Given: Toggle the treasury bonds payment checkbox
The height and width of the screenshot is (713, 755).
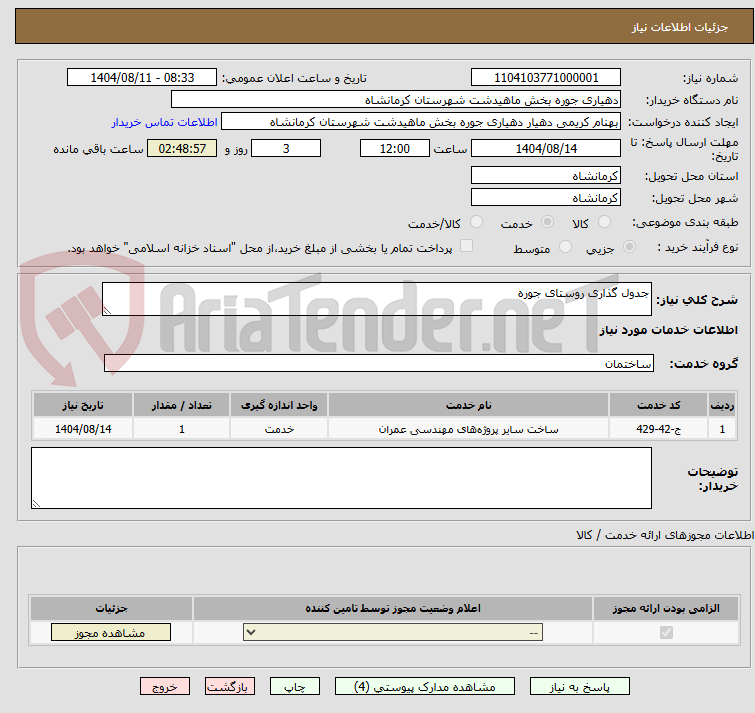Looking at the screenshot, I should click(x=466, y=246).
